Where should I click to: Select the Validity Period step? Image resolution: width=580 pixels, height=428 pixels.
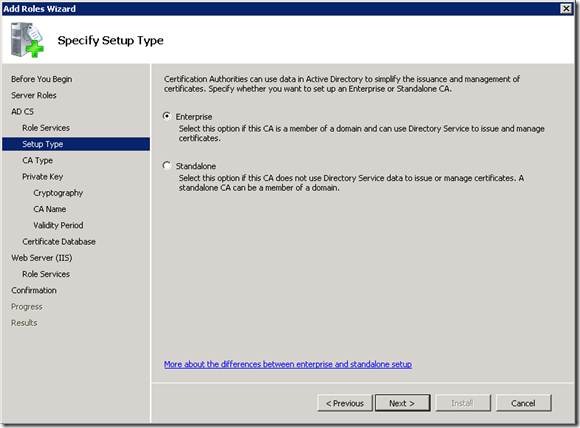coord(58,225)
